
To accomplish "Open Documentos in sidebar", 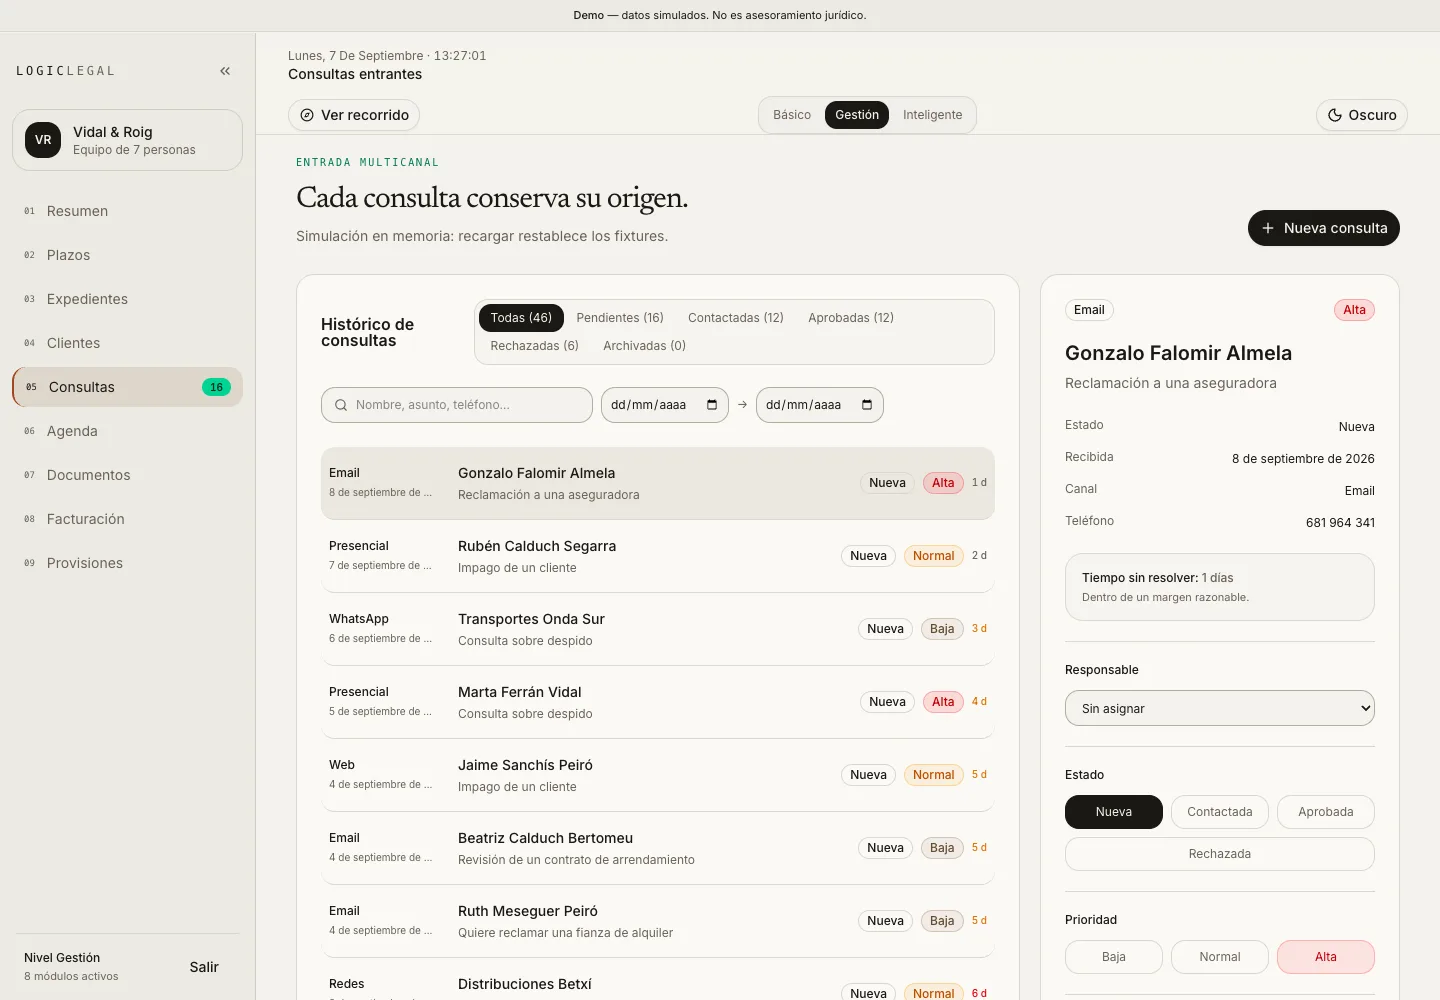I will [x=127, y=475].
